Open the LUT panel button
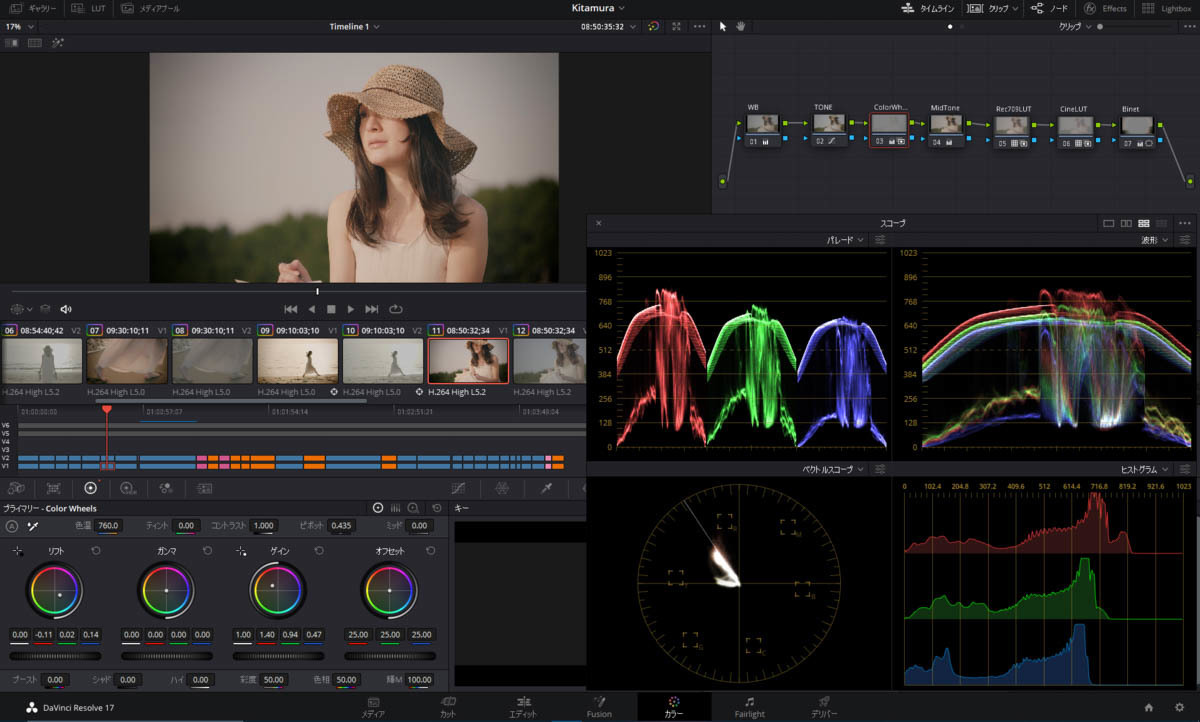Image resolution: width=1200 pixels, height=722 pixels. click(x=91, y=8)
